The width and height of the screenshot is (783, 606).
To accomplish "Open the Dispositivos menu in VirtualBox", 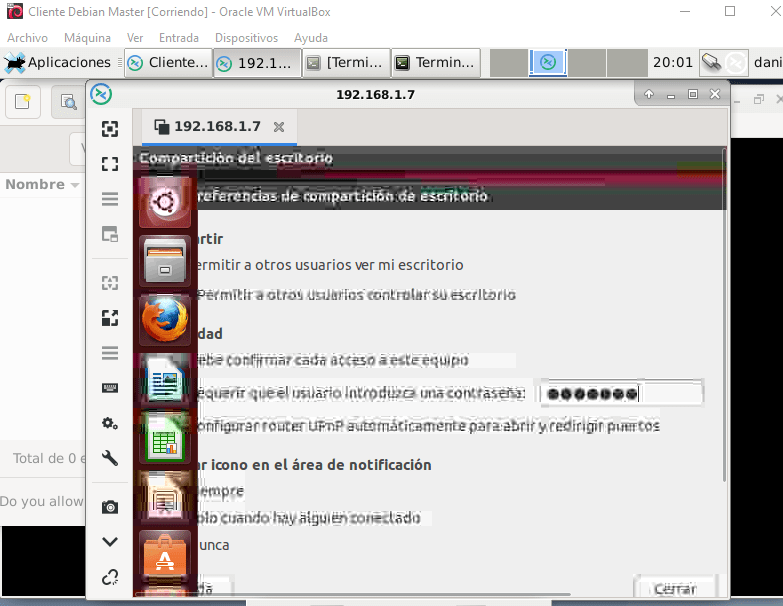I will [246, 38].
